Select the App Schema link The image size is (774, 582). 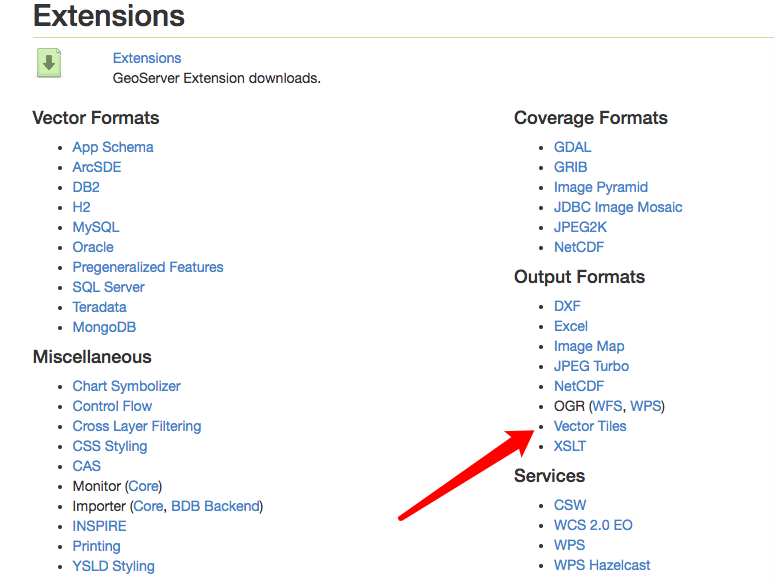point(113,147)
